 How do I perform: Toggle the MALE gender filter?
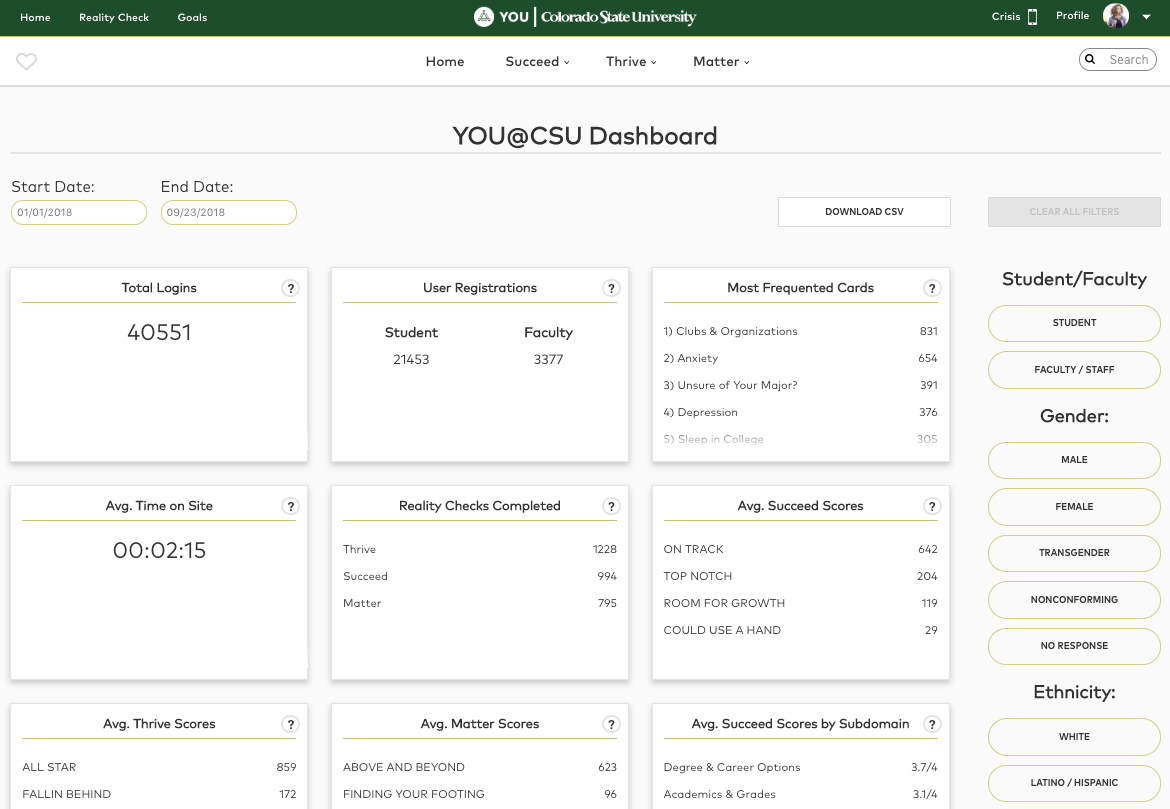(x=1074, y=460)
